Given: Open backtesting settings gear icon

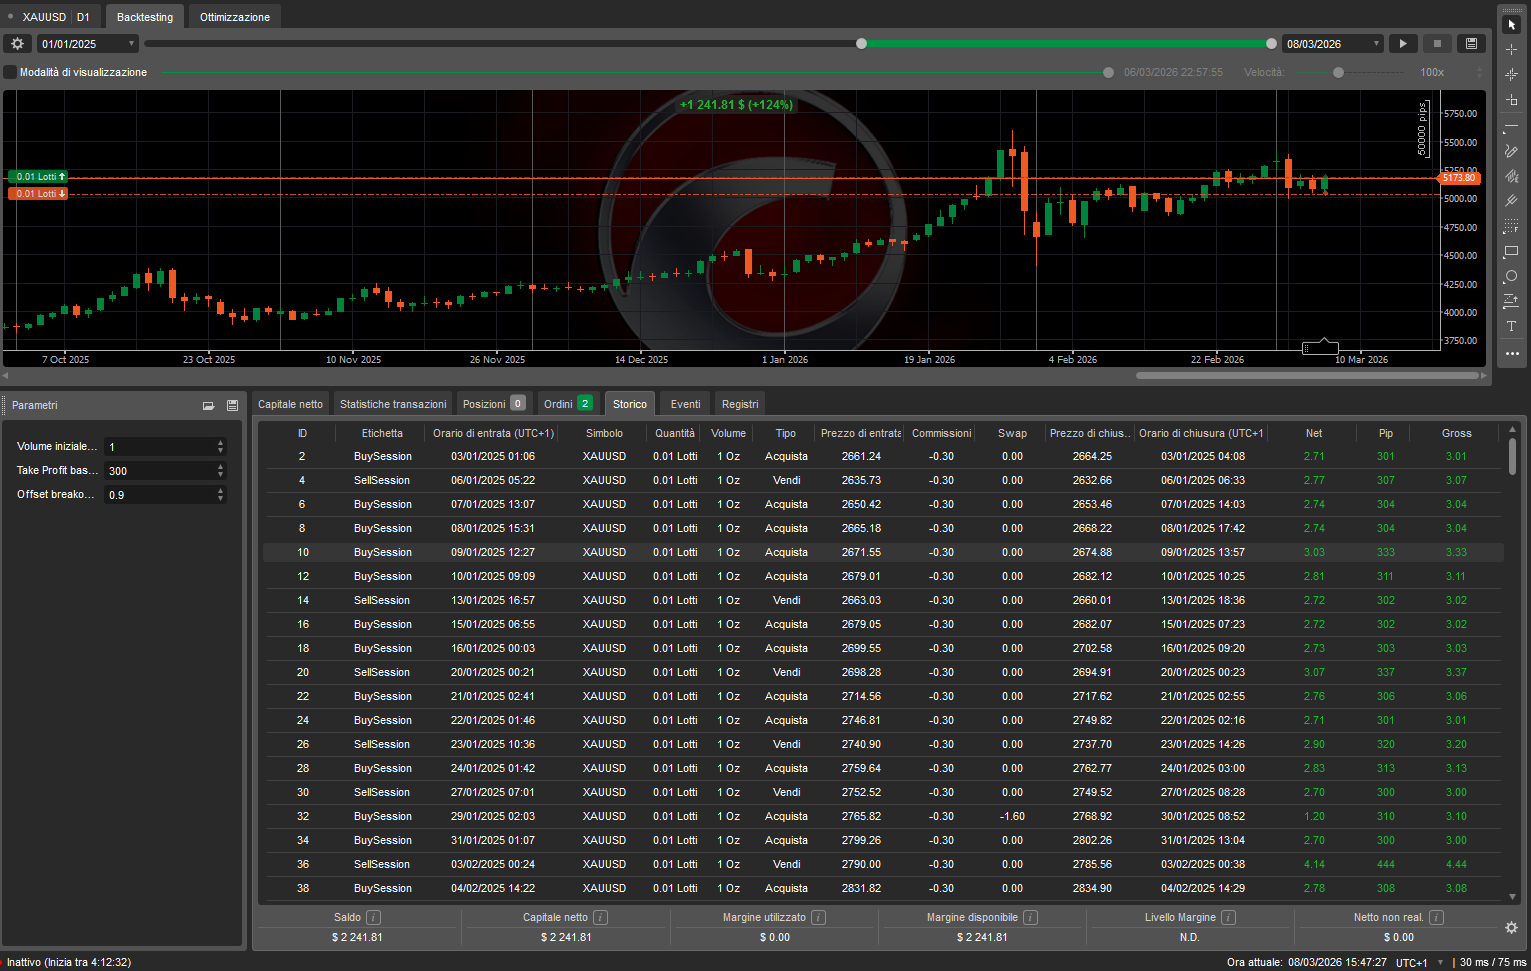Looking at the screenshot, I should (17, 44).
